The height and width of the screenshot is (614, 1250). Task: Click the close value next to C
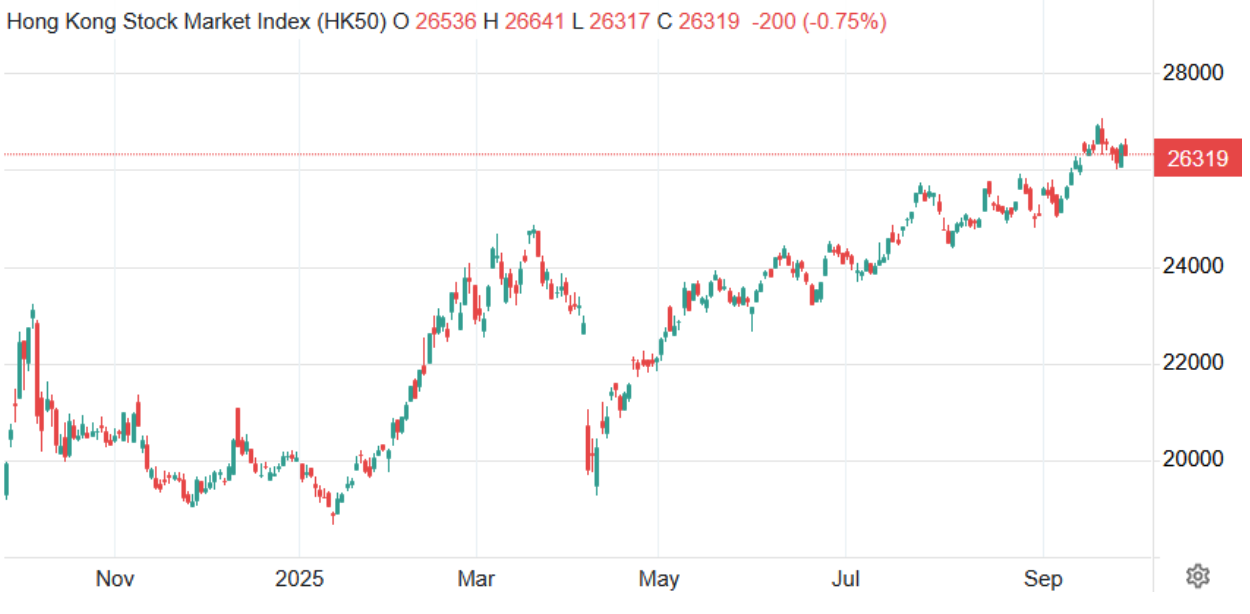[x=705, y=22]
